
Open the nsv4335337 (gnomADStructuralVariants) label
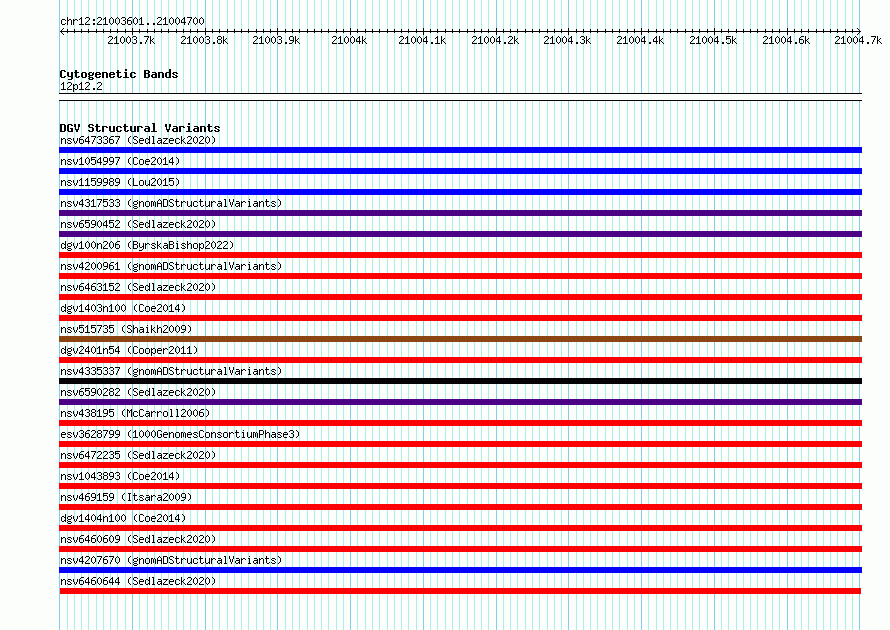pyautogui.click(x=171, y=371)
